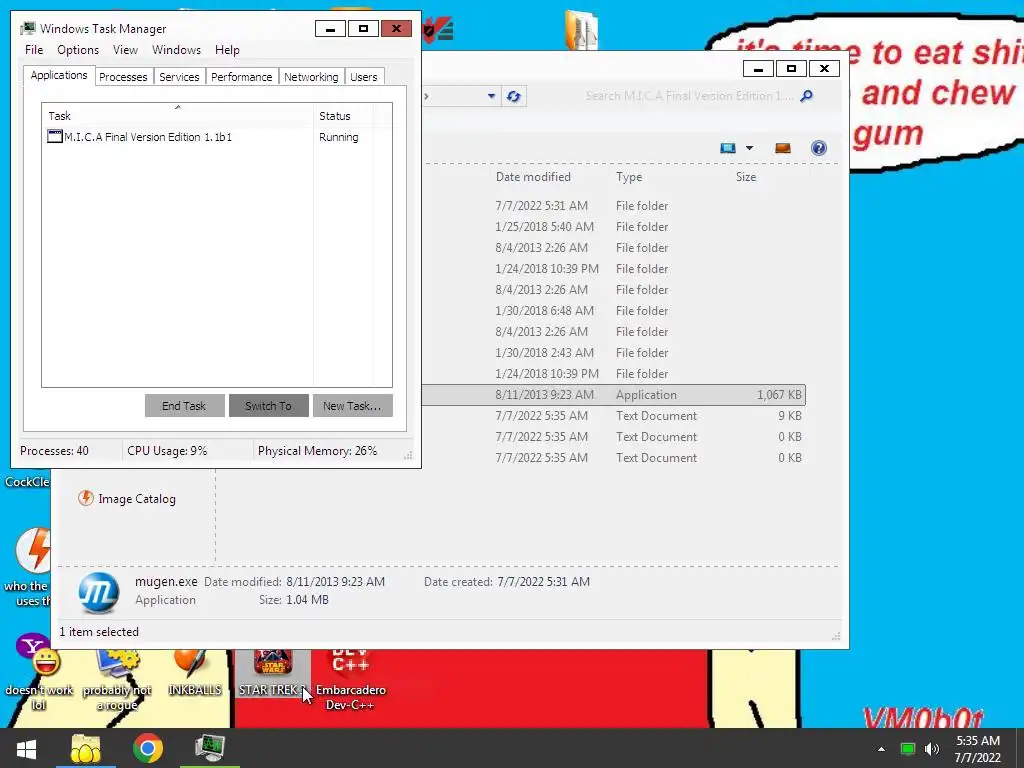Screen dimensions: 1024x768
Task: Click the desktop icon behind Task Manager's close button
Action: point(438,30)
